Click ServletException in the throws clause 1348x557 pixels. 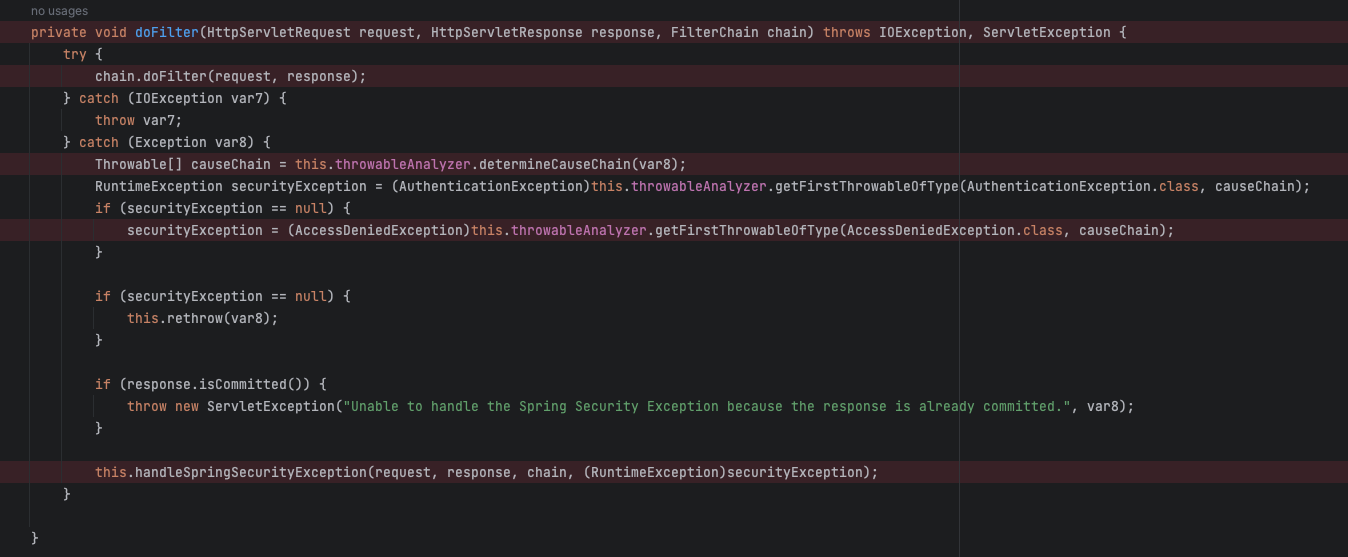pos(1047,32)
